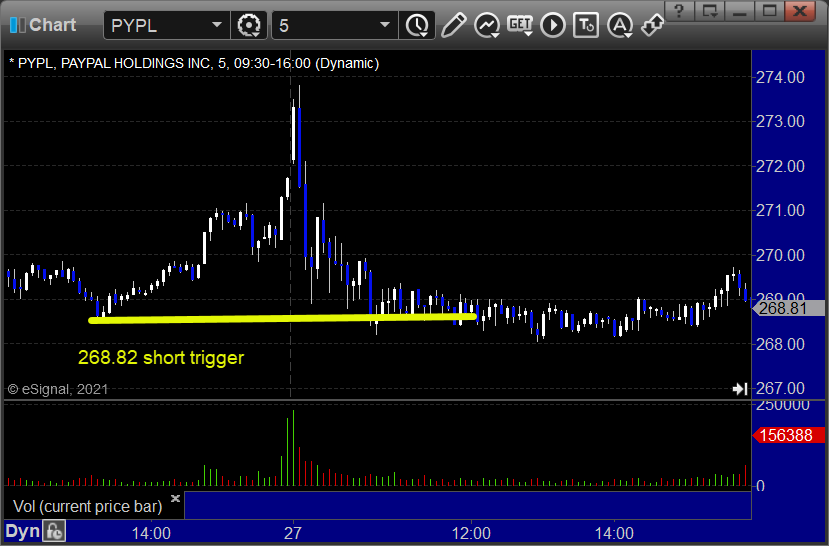The image size is (829, 546).
Task: Click the 274.00 price axis label
Action: pos(780,78)
